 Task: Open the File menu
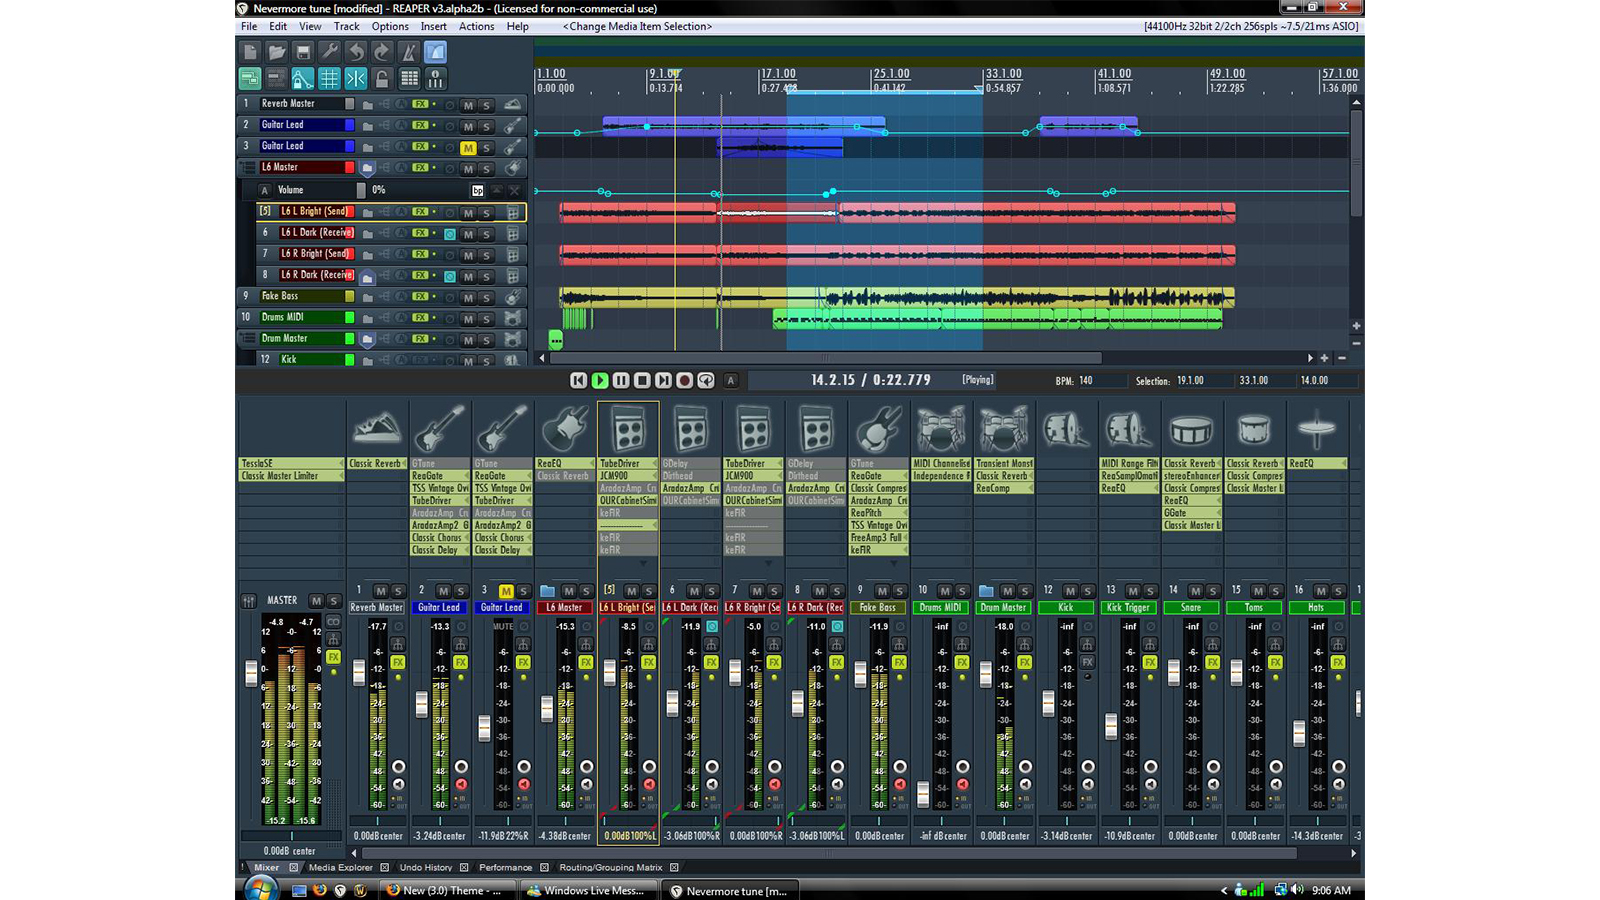click(249, 27)
